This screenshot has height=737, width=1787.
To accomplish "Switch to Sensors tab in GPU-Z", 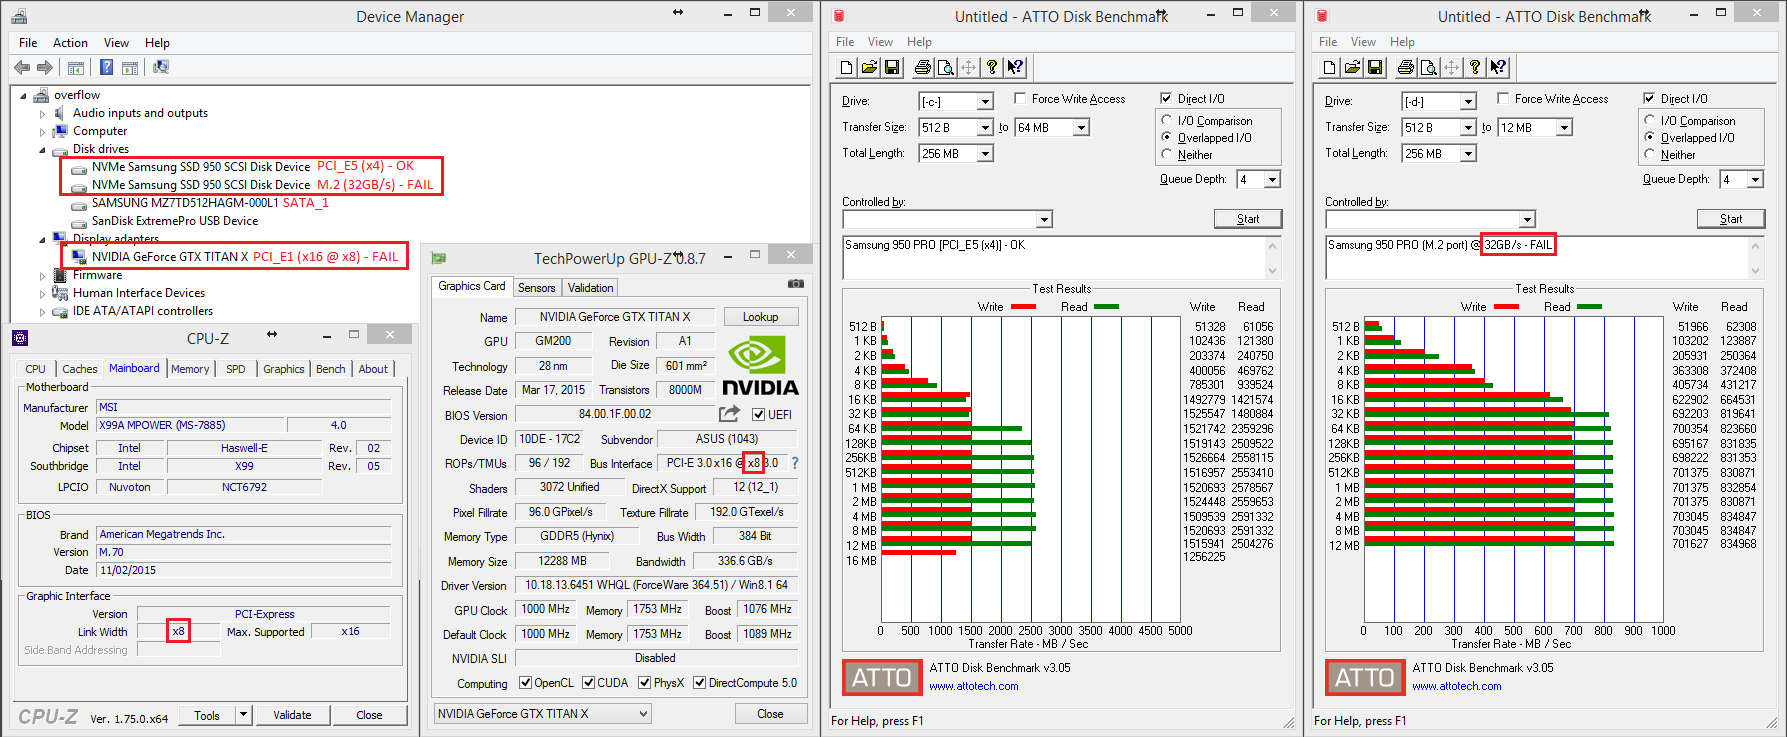I will [536, 287].
